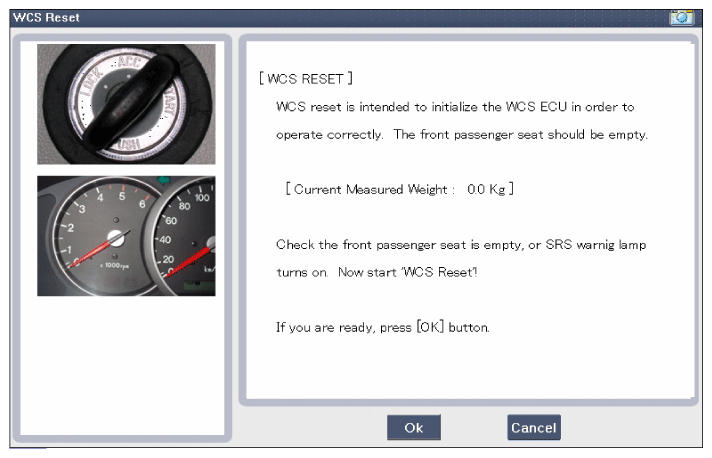The width and height of the screenshot is (712, 458).
Task: Click the [ WCS RESET ] heading
Action: pos(306,79)
